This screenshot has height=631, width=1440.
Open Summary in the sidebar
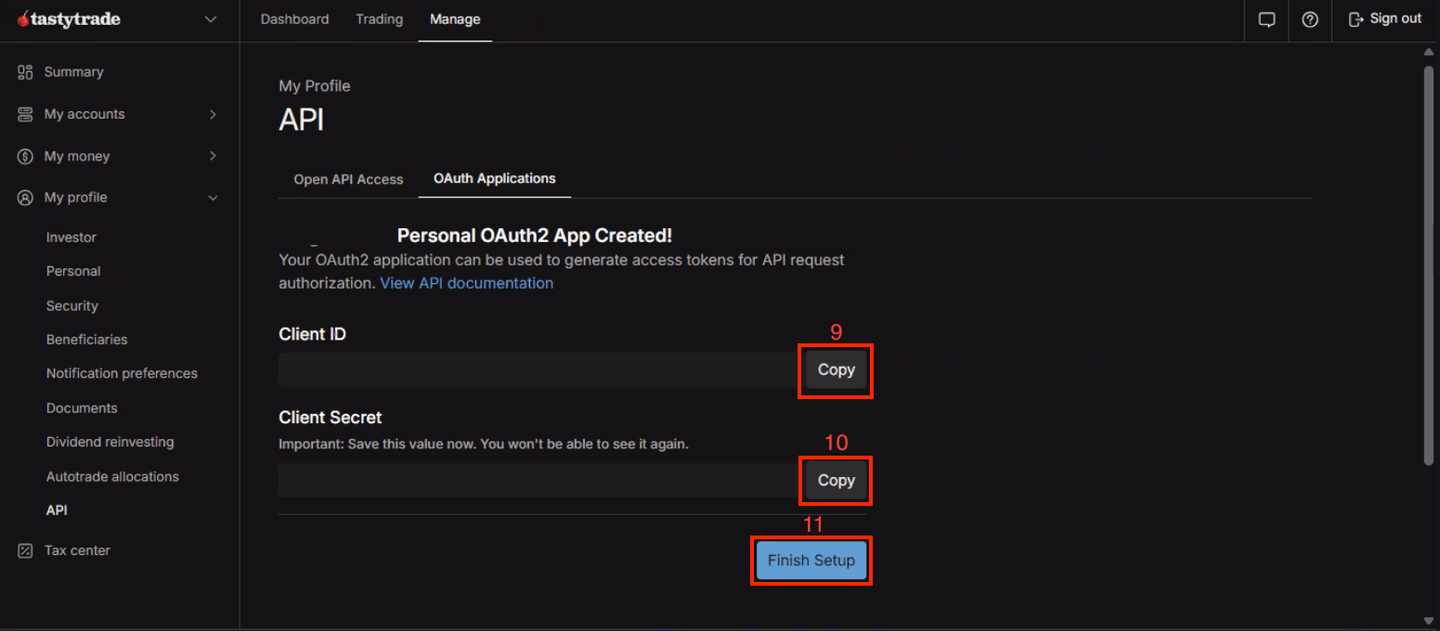[x=74, y=72]
